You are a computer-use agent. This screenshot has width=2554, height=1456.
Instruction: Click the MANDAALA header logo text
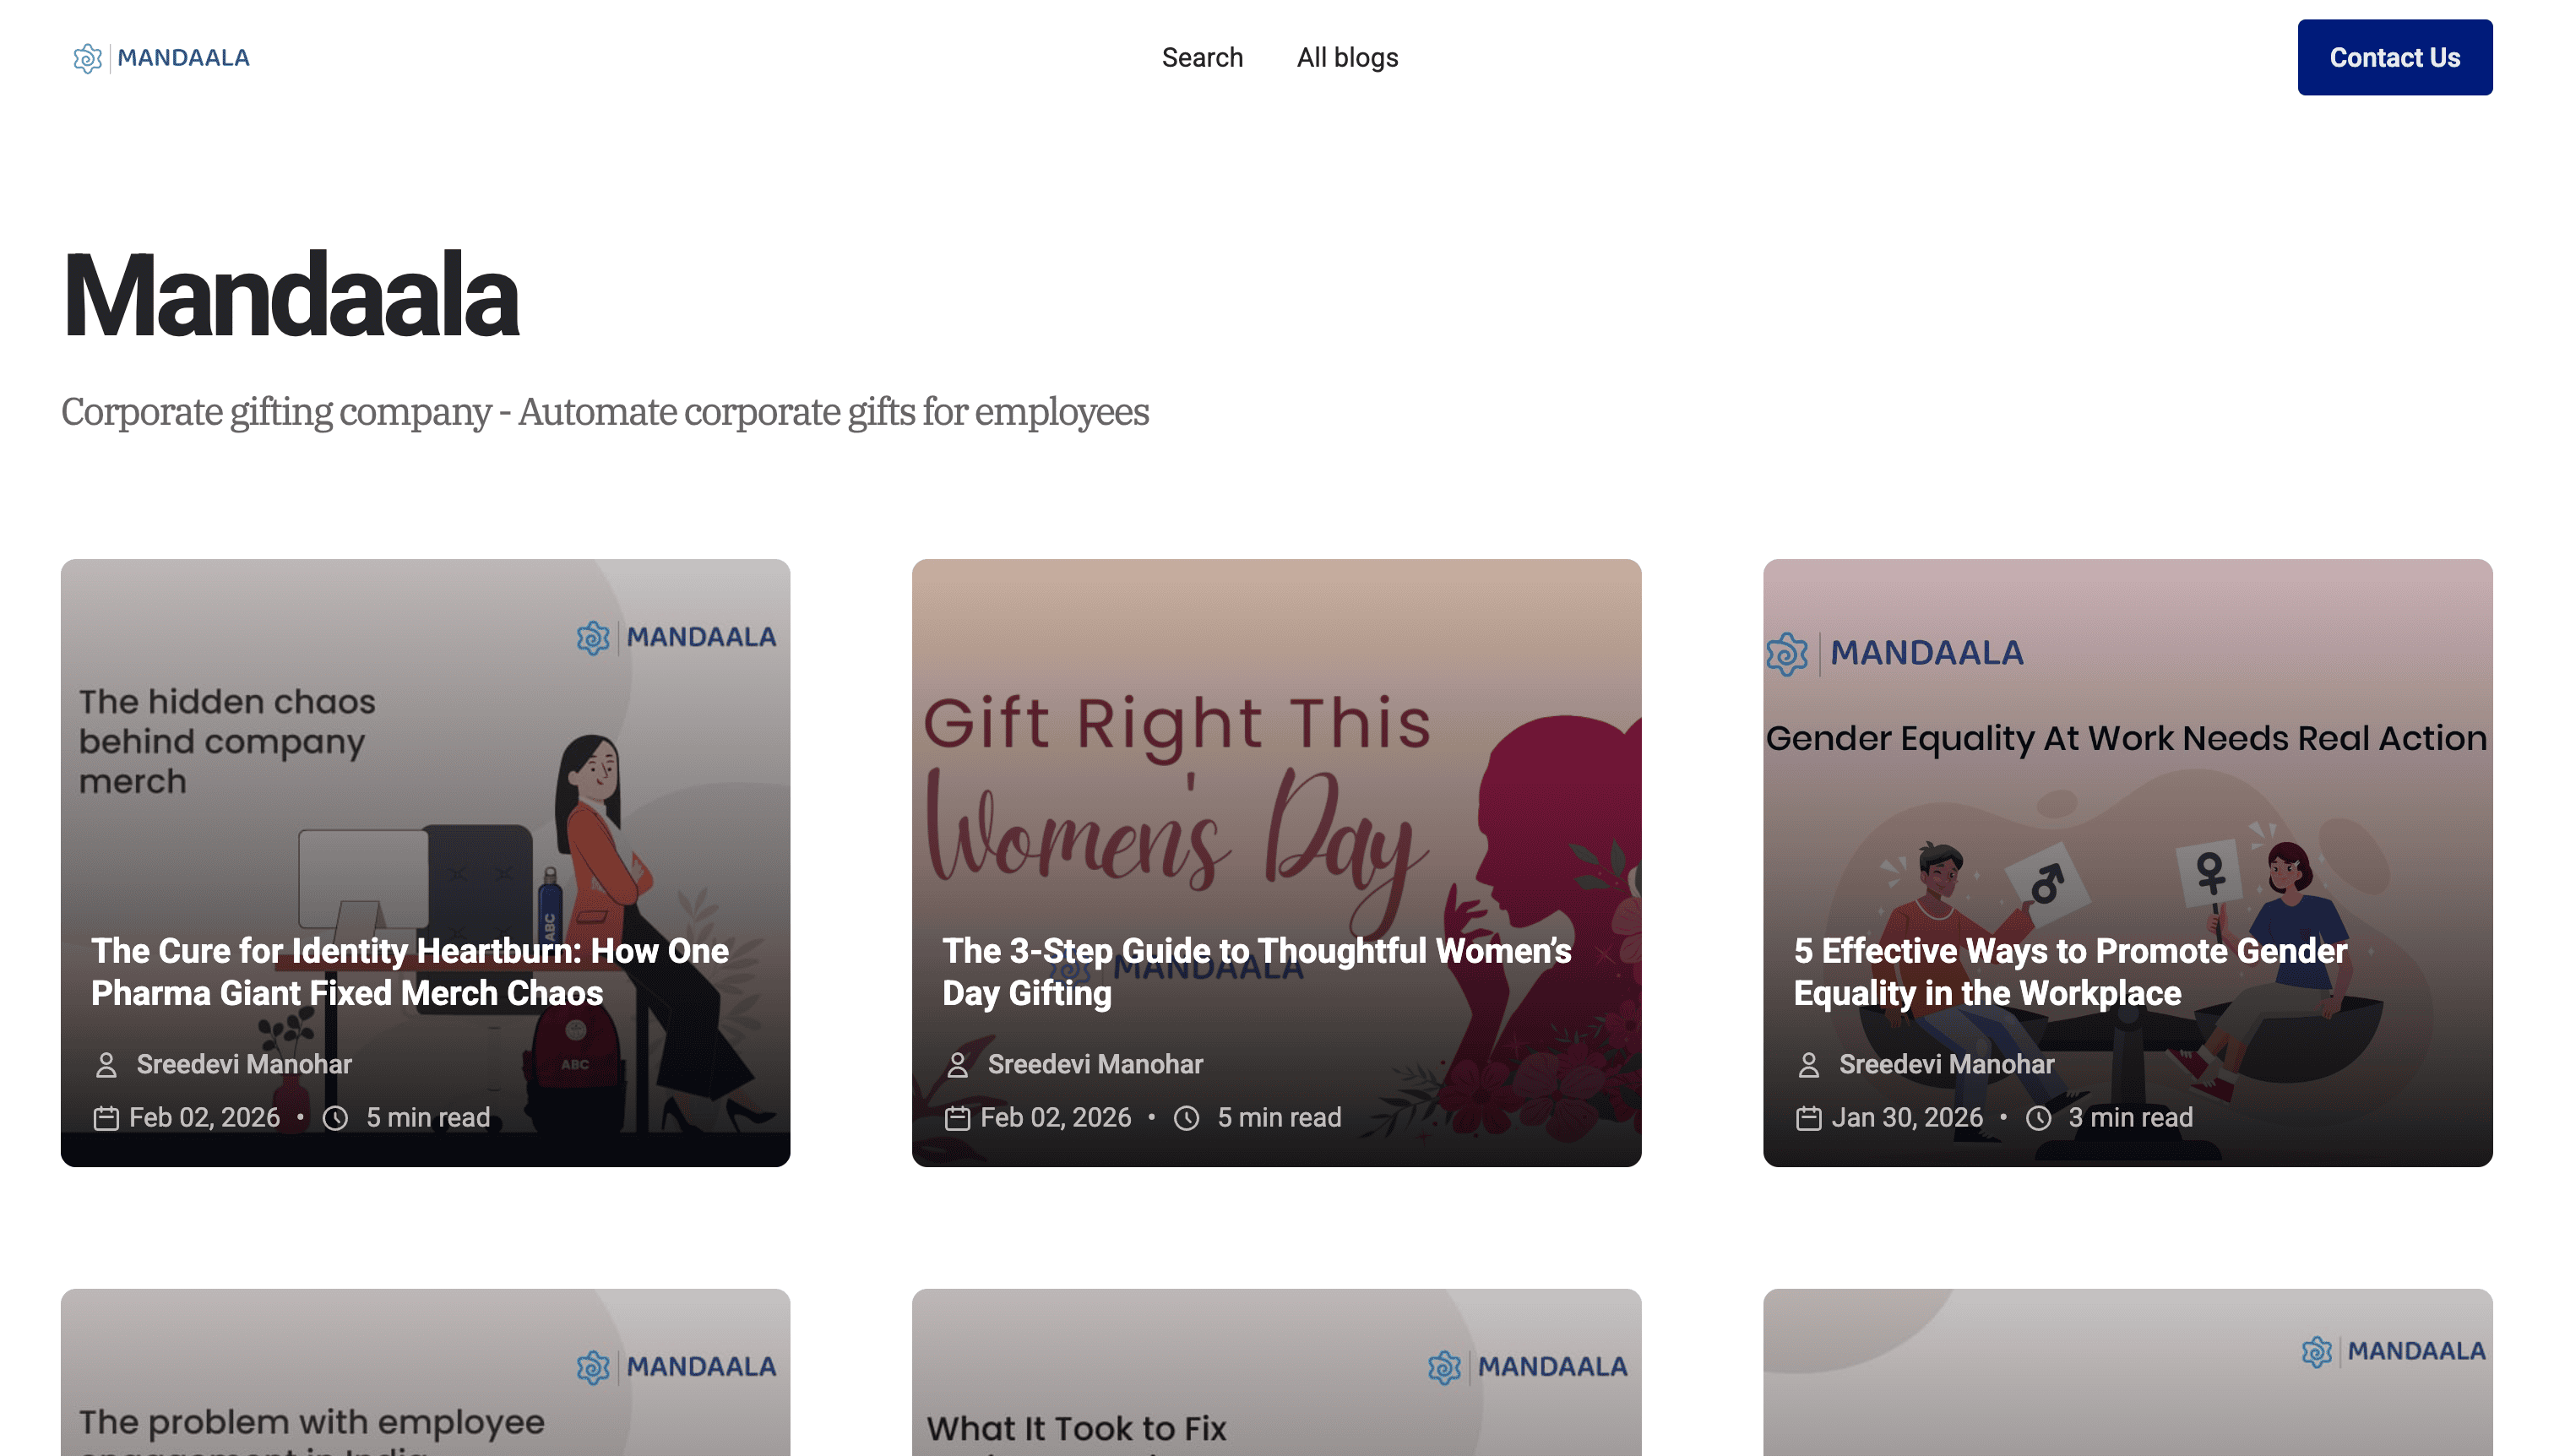[x=183, y=58]
